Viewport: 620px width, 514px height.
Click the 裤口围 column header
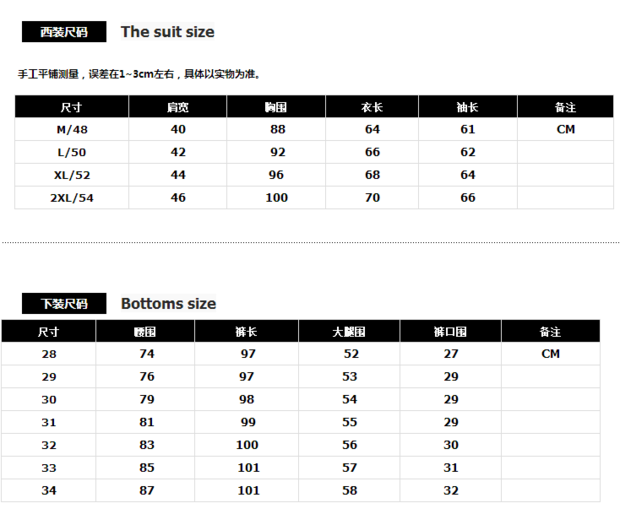click(450, 332)
